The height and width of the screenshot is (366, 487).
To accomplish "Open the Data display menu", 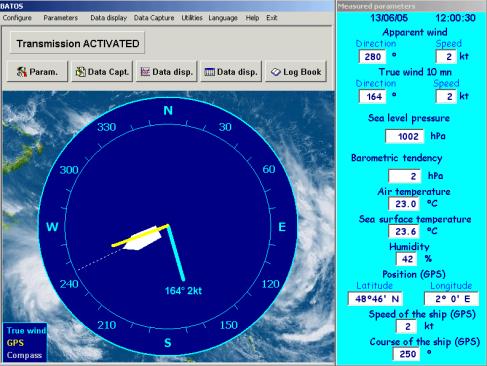I will coord(109,18).
